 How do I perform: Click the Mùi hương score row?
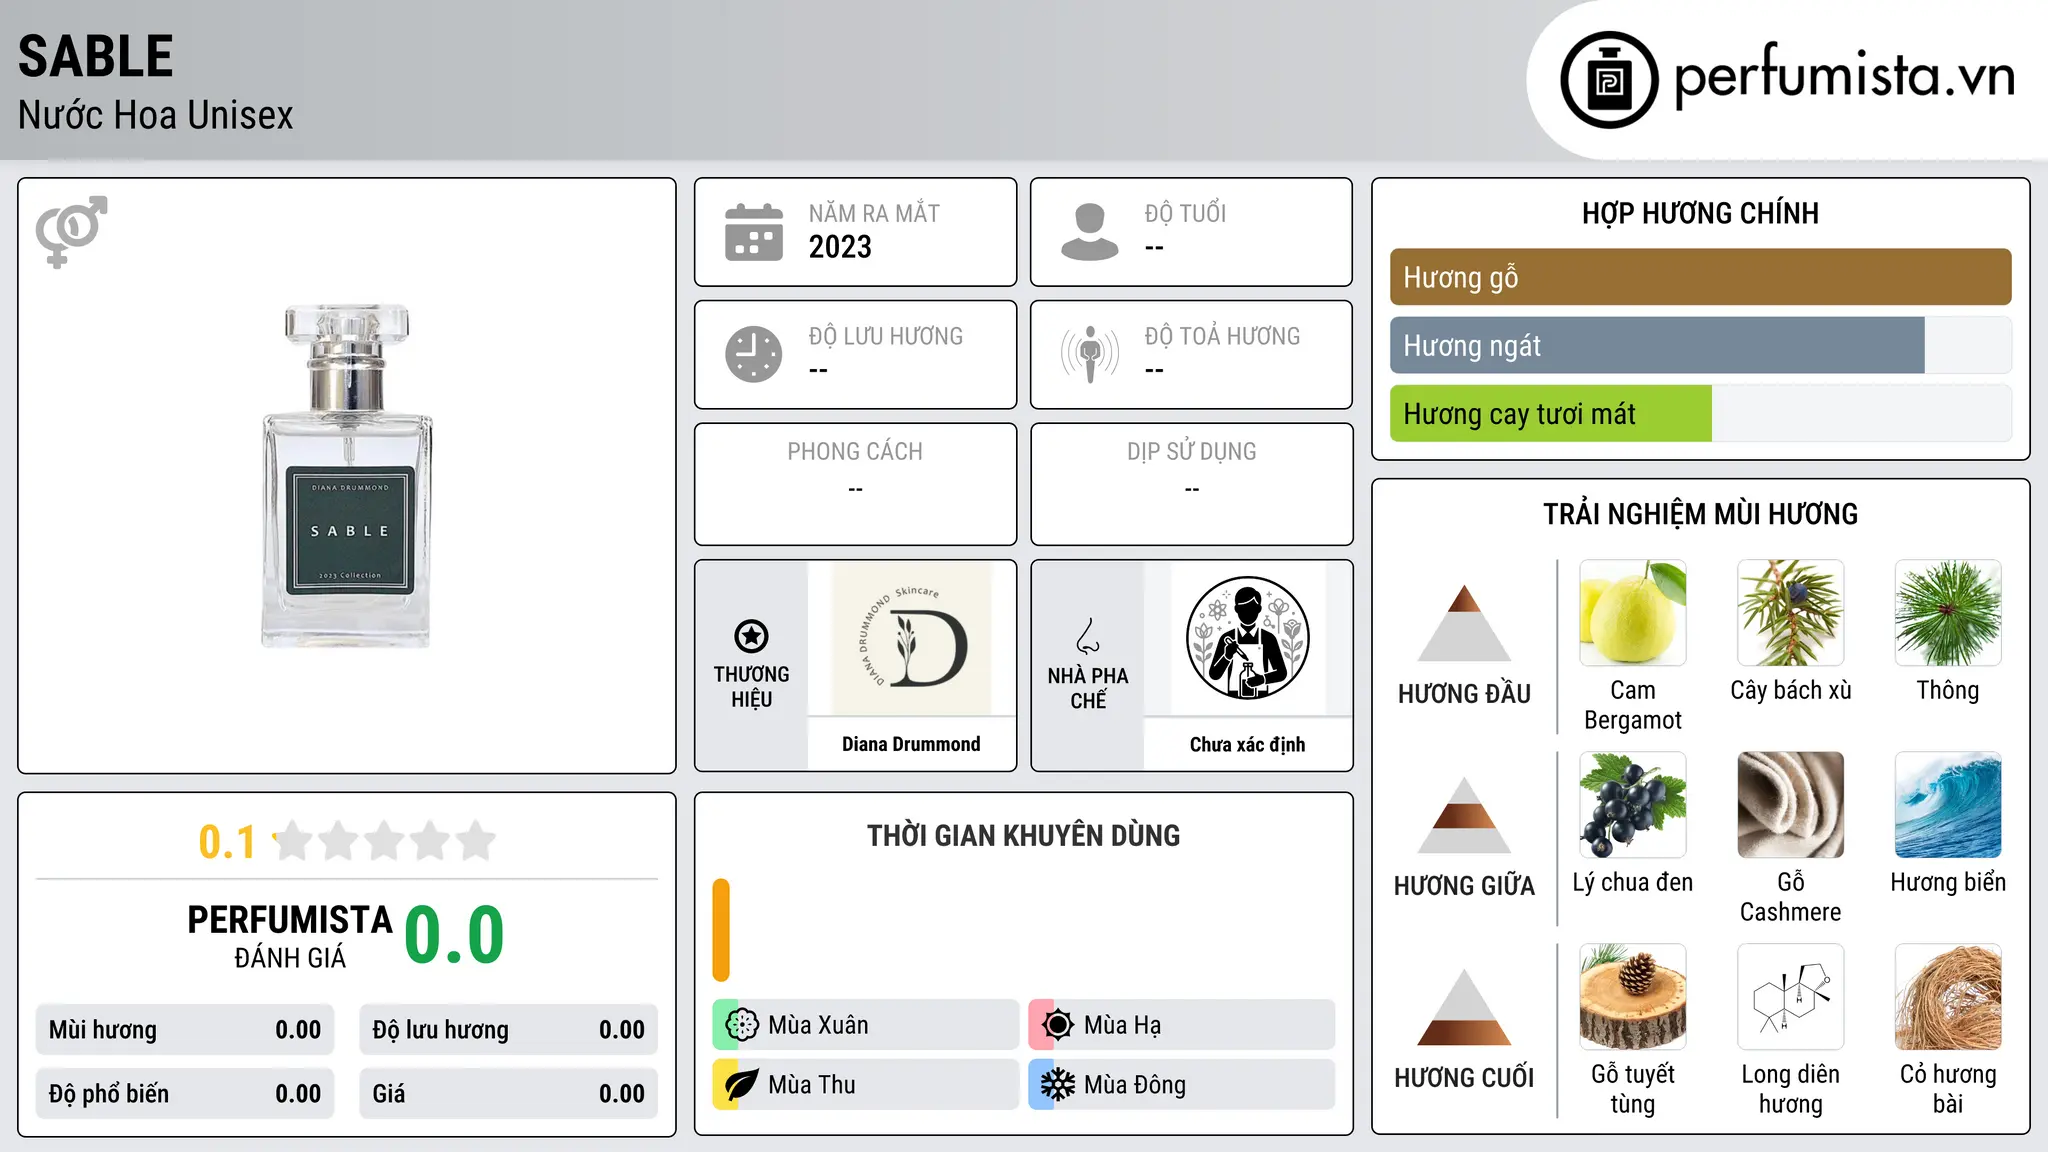[185, 1030]
